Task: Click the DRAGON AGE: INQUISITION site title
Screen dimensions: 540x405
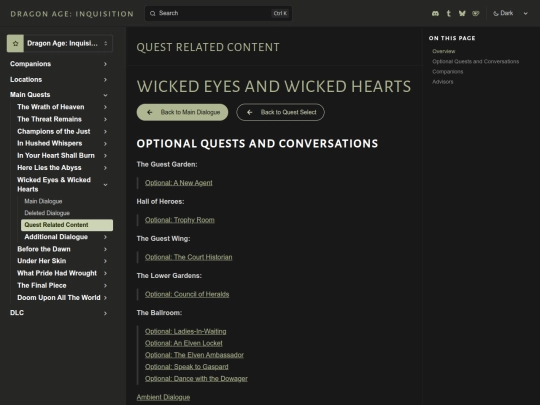Action: tap(72, 14)
